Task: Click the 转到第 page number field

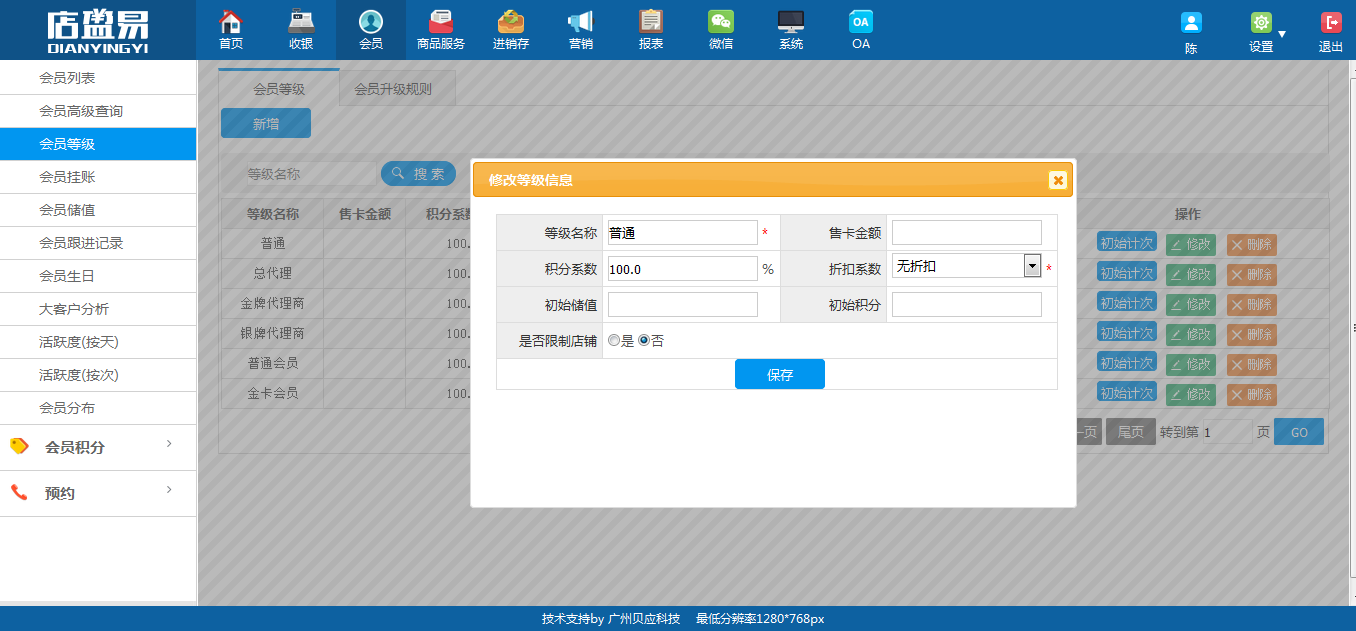Action: (x=1226, y=432)
